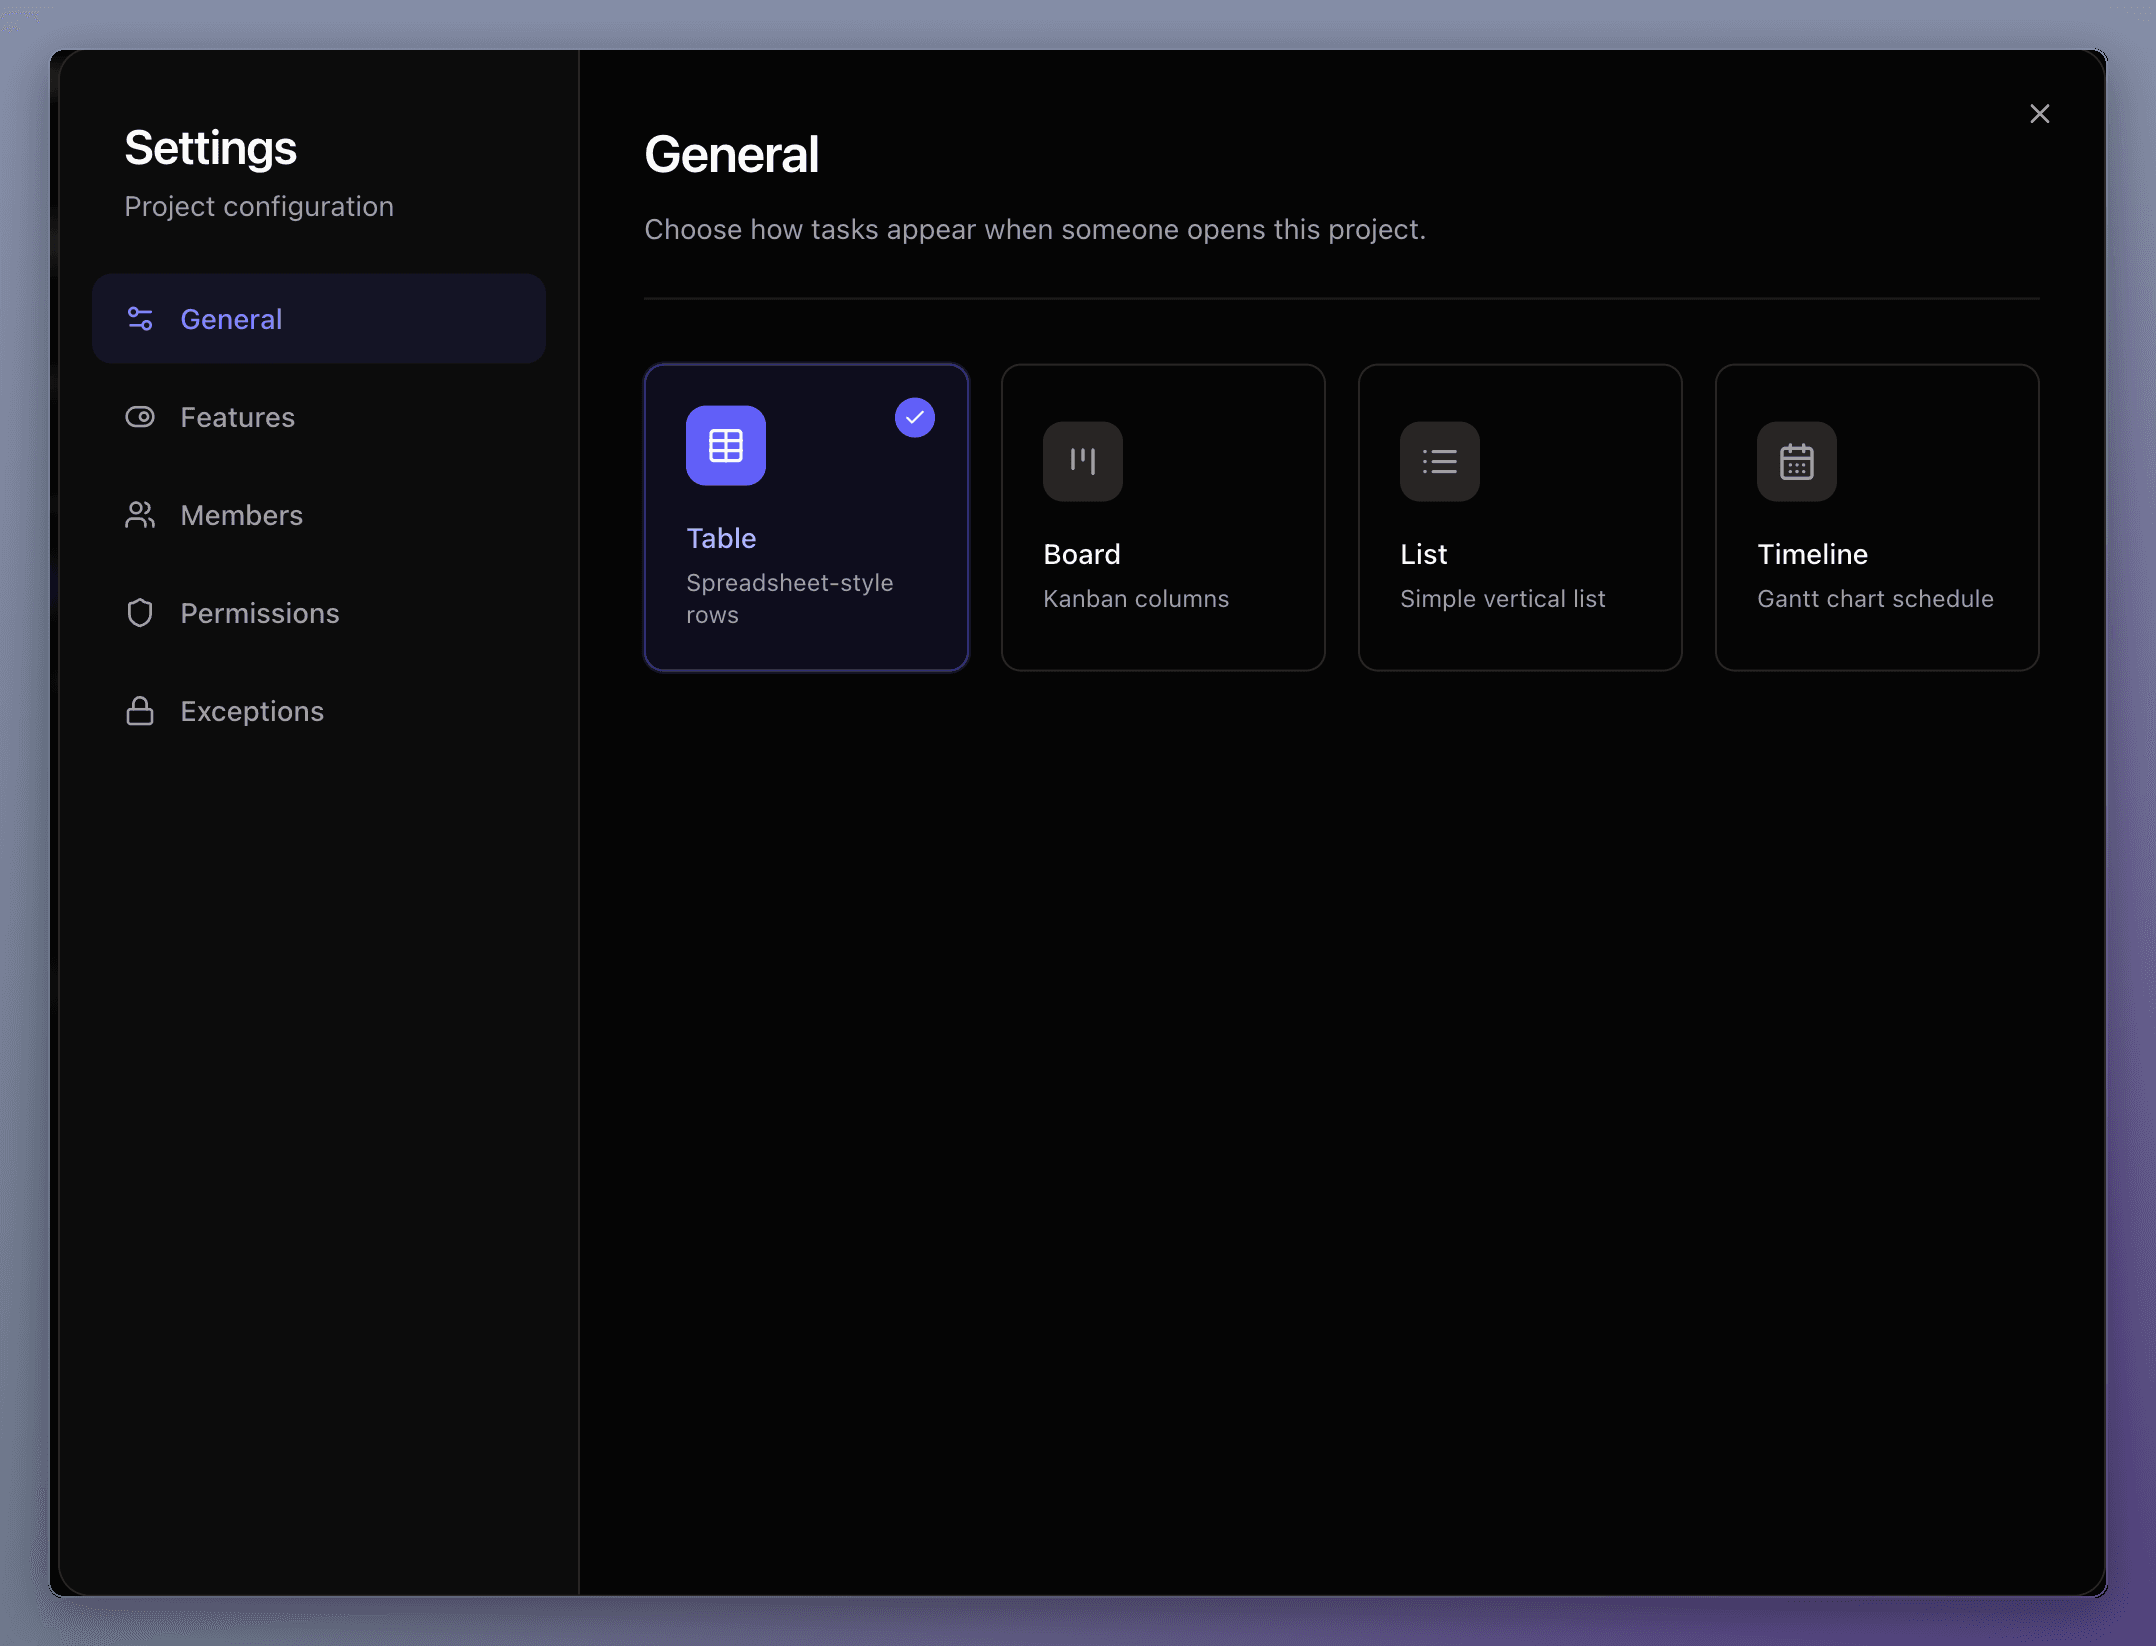Pick the Timeline view option label
Image resolution: width=2156 pixels, height=1646 pixels.
pyautogui.click(x=1812, y=554)
